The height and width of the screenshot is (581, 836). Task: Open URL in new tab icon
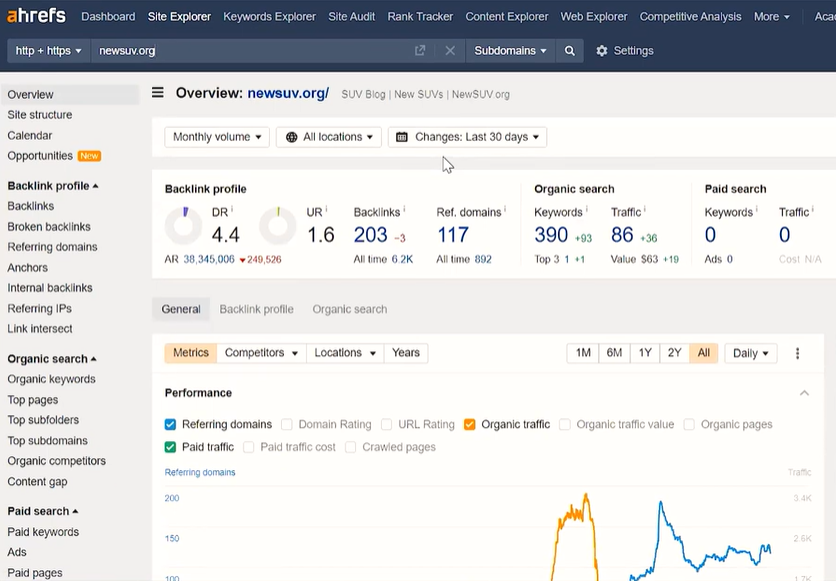point(420,51)
